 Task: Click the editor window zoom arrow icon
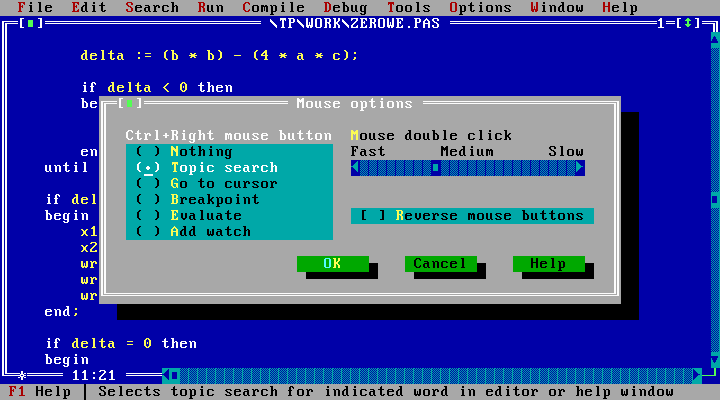pyautogui.click(x=690, y=23)
